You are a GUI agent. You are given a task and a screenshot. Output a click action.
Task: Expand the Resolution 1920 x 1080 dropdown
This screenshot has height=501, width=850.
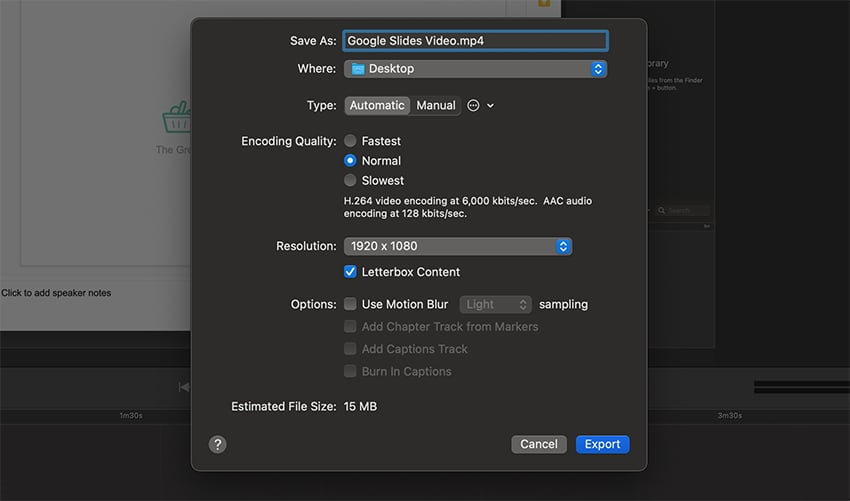coord(458,246)
